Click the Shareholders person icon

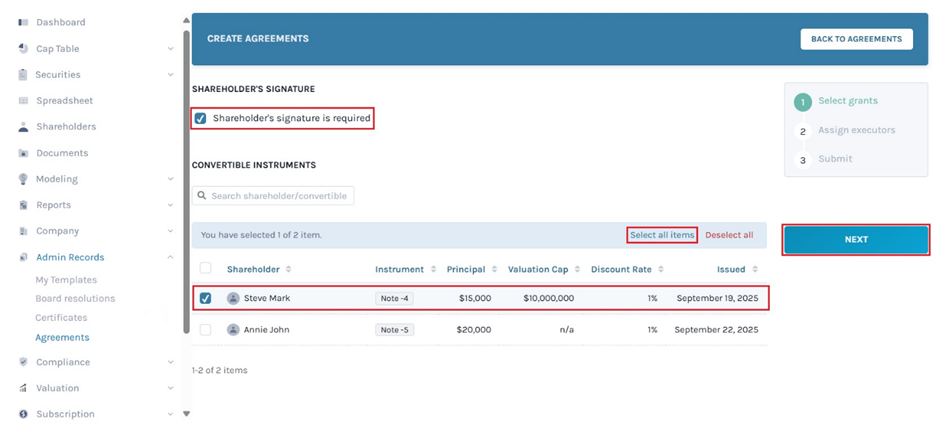23,127
